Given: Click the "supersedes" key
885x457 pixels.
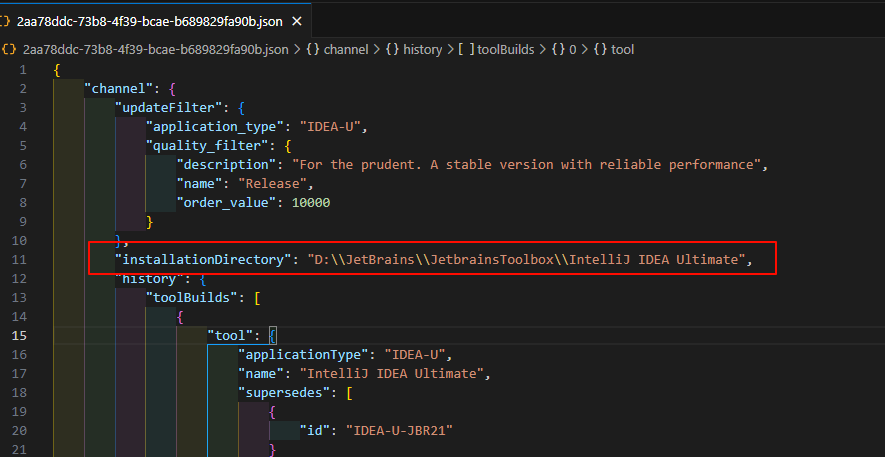Looking at the screenshot, I should (x=284, y=393).
